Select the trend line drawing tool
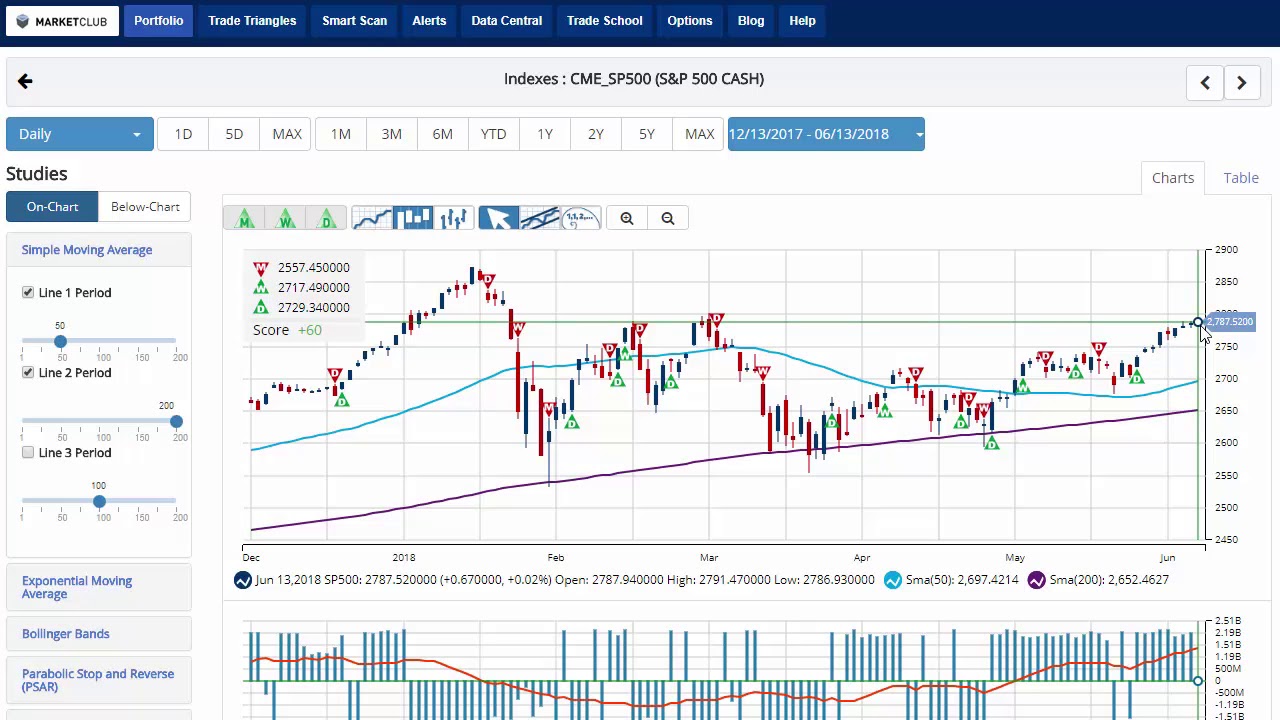 (540, 218)
